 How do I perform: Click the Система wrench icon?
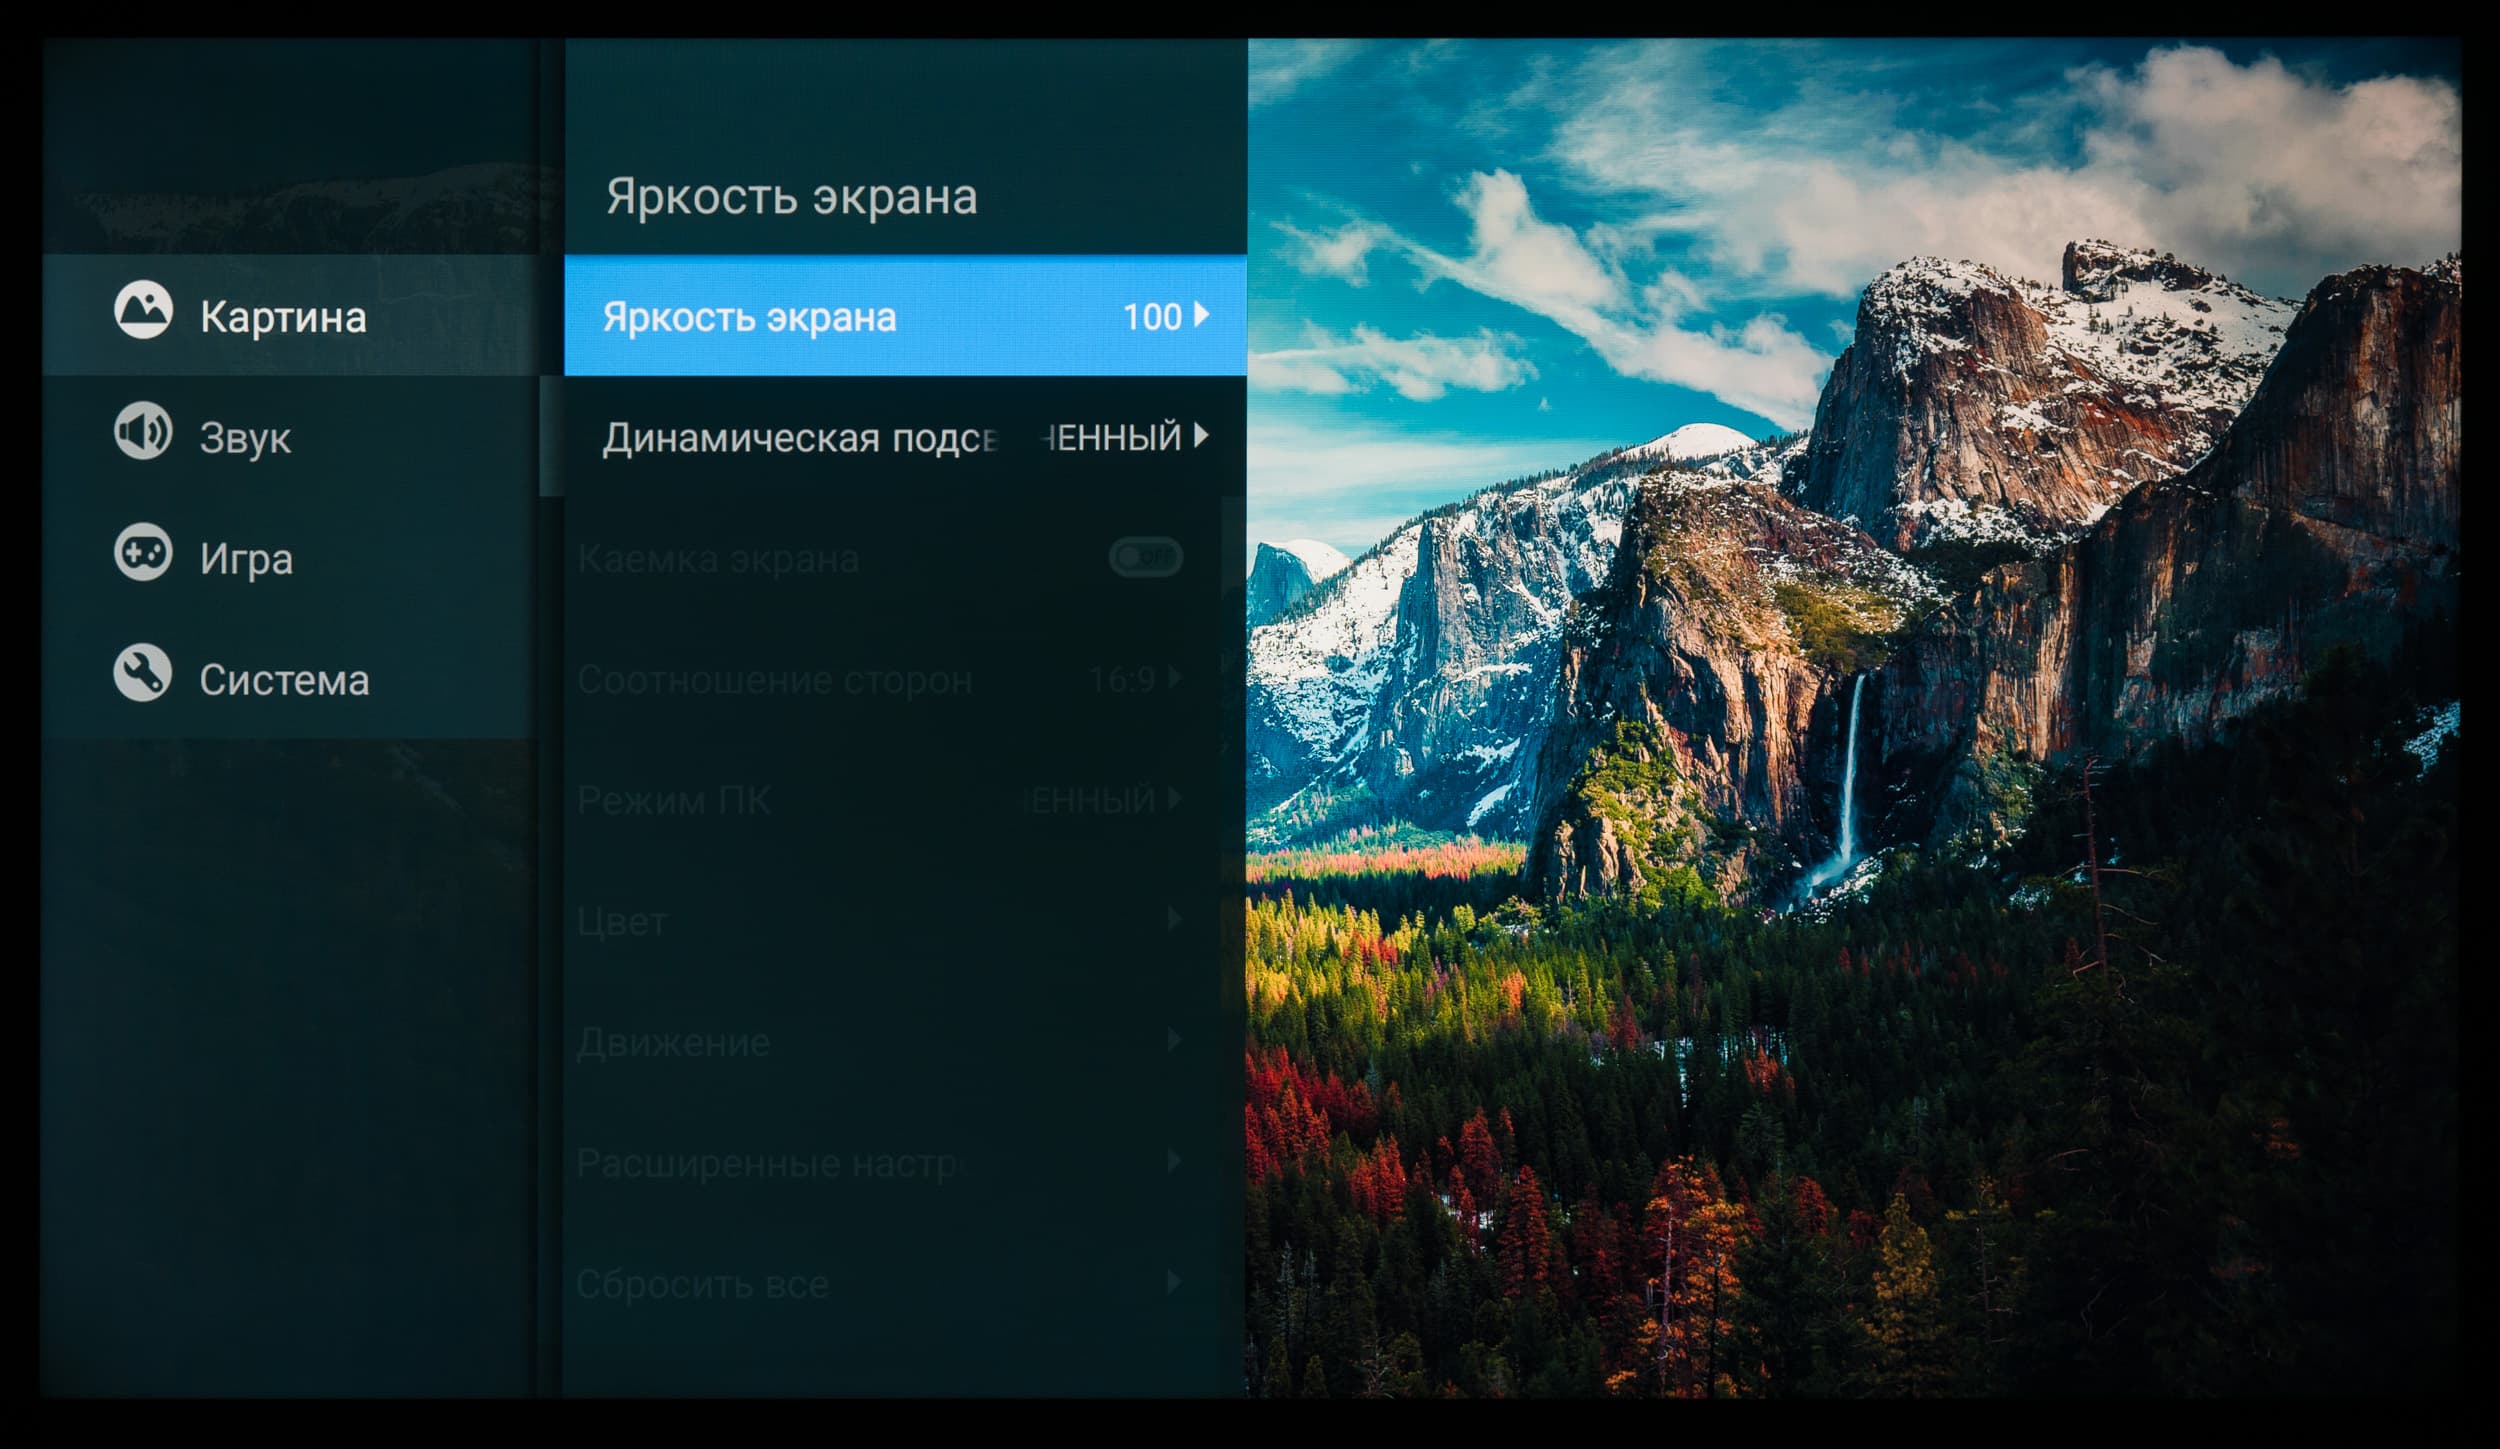143,673
